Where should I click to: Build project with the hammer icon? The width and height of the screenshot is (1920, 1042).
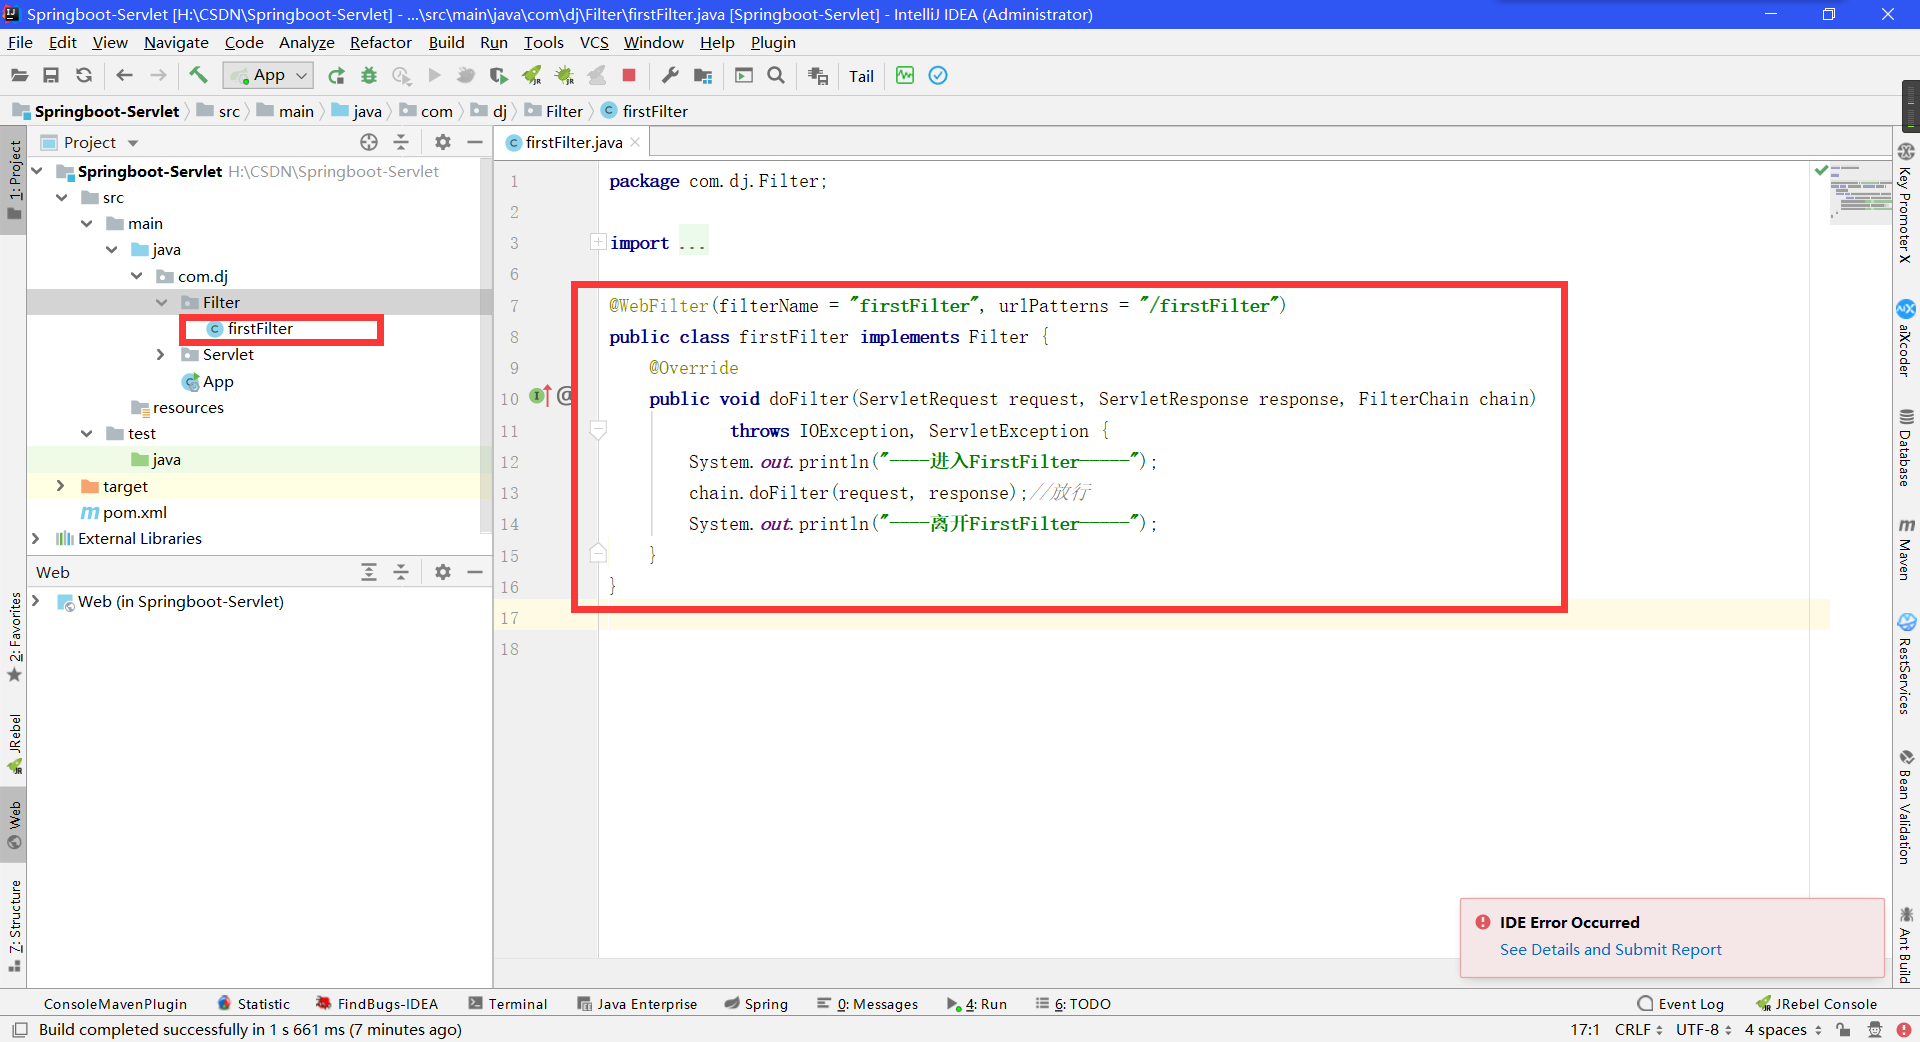199,75
